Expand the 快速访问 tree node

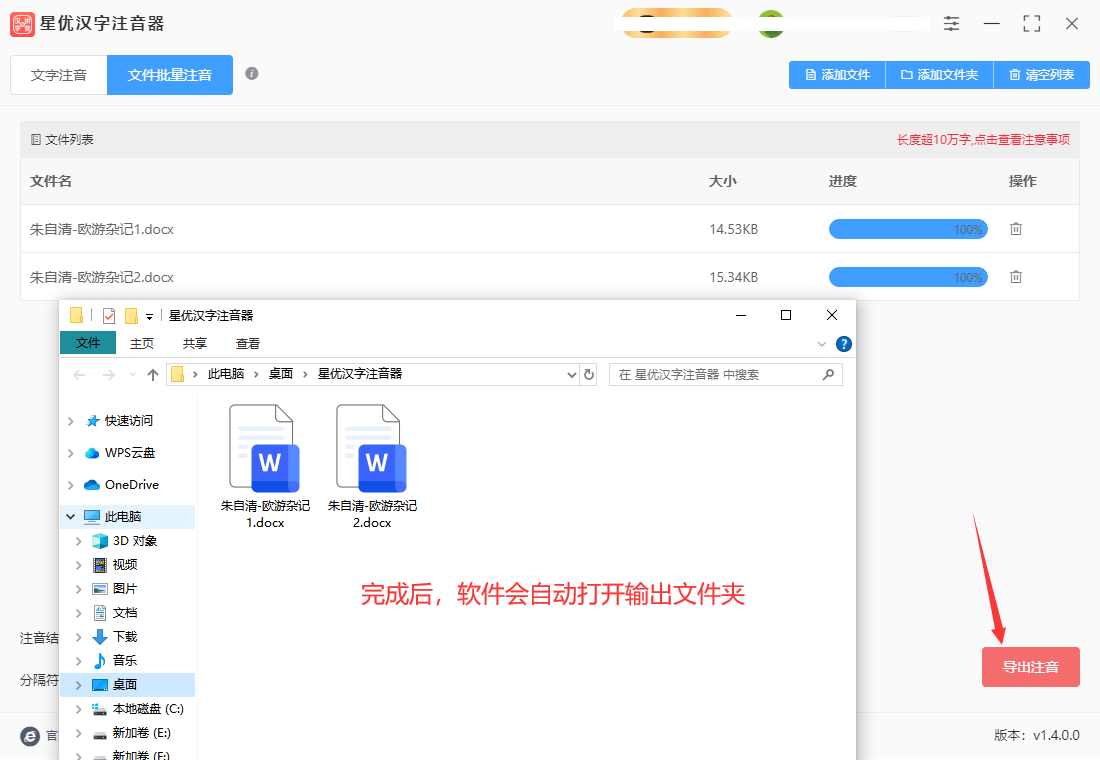click(71, 421)
